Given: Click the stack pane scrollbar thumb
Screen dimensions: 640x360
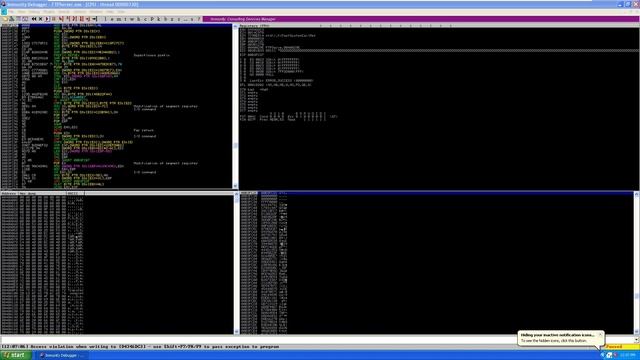Looking at the screenshot, I should (637, 296).
